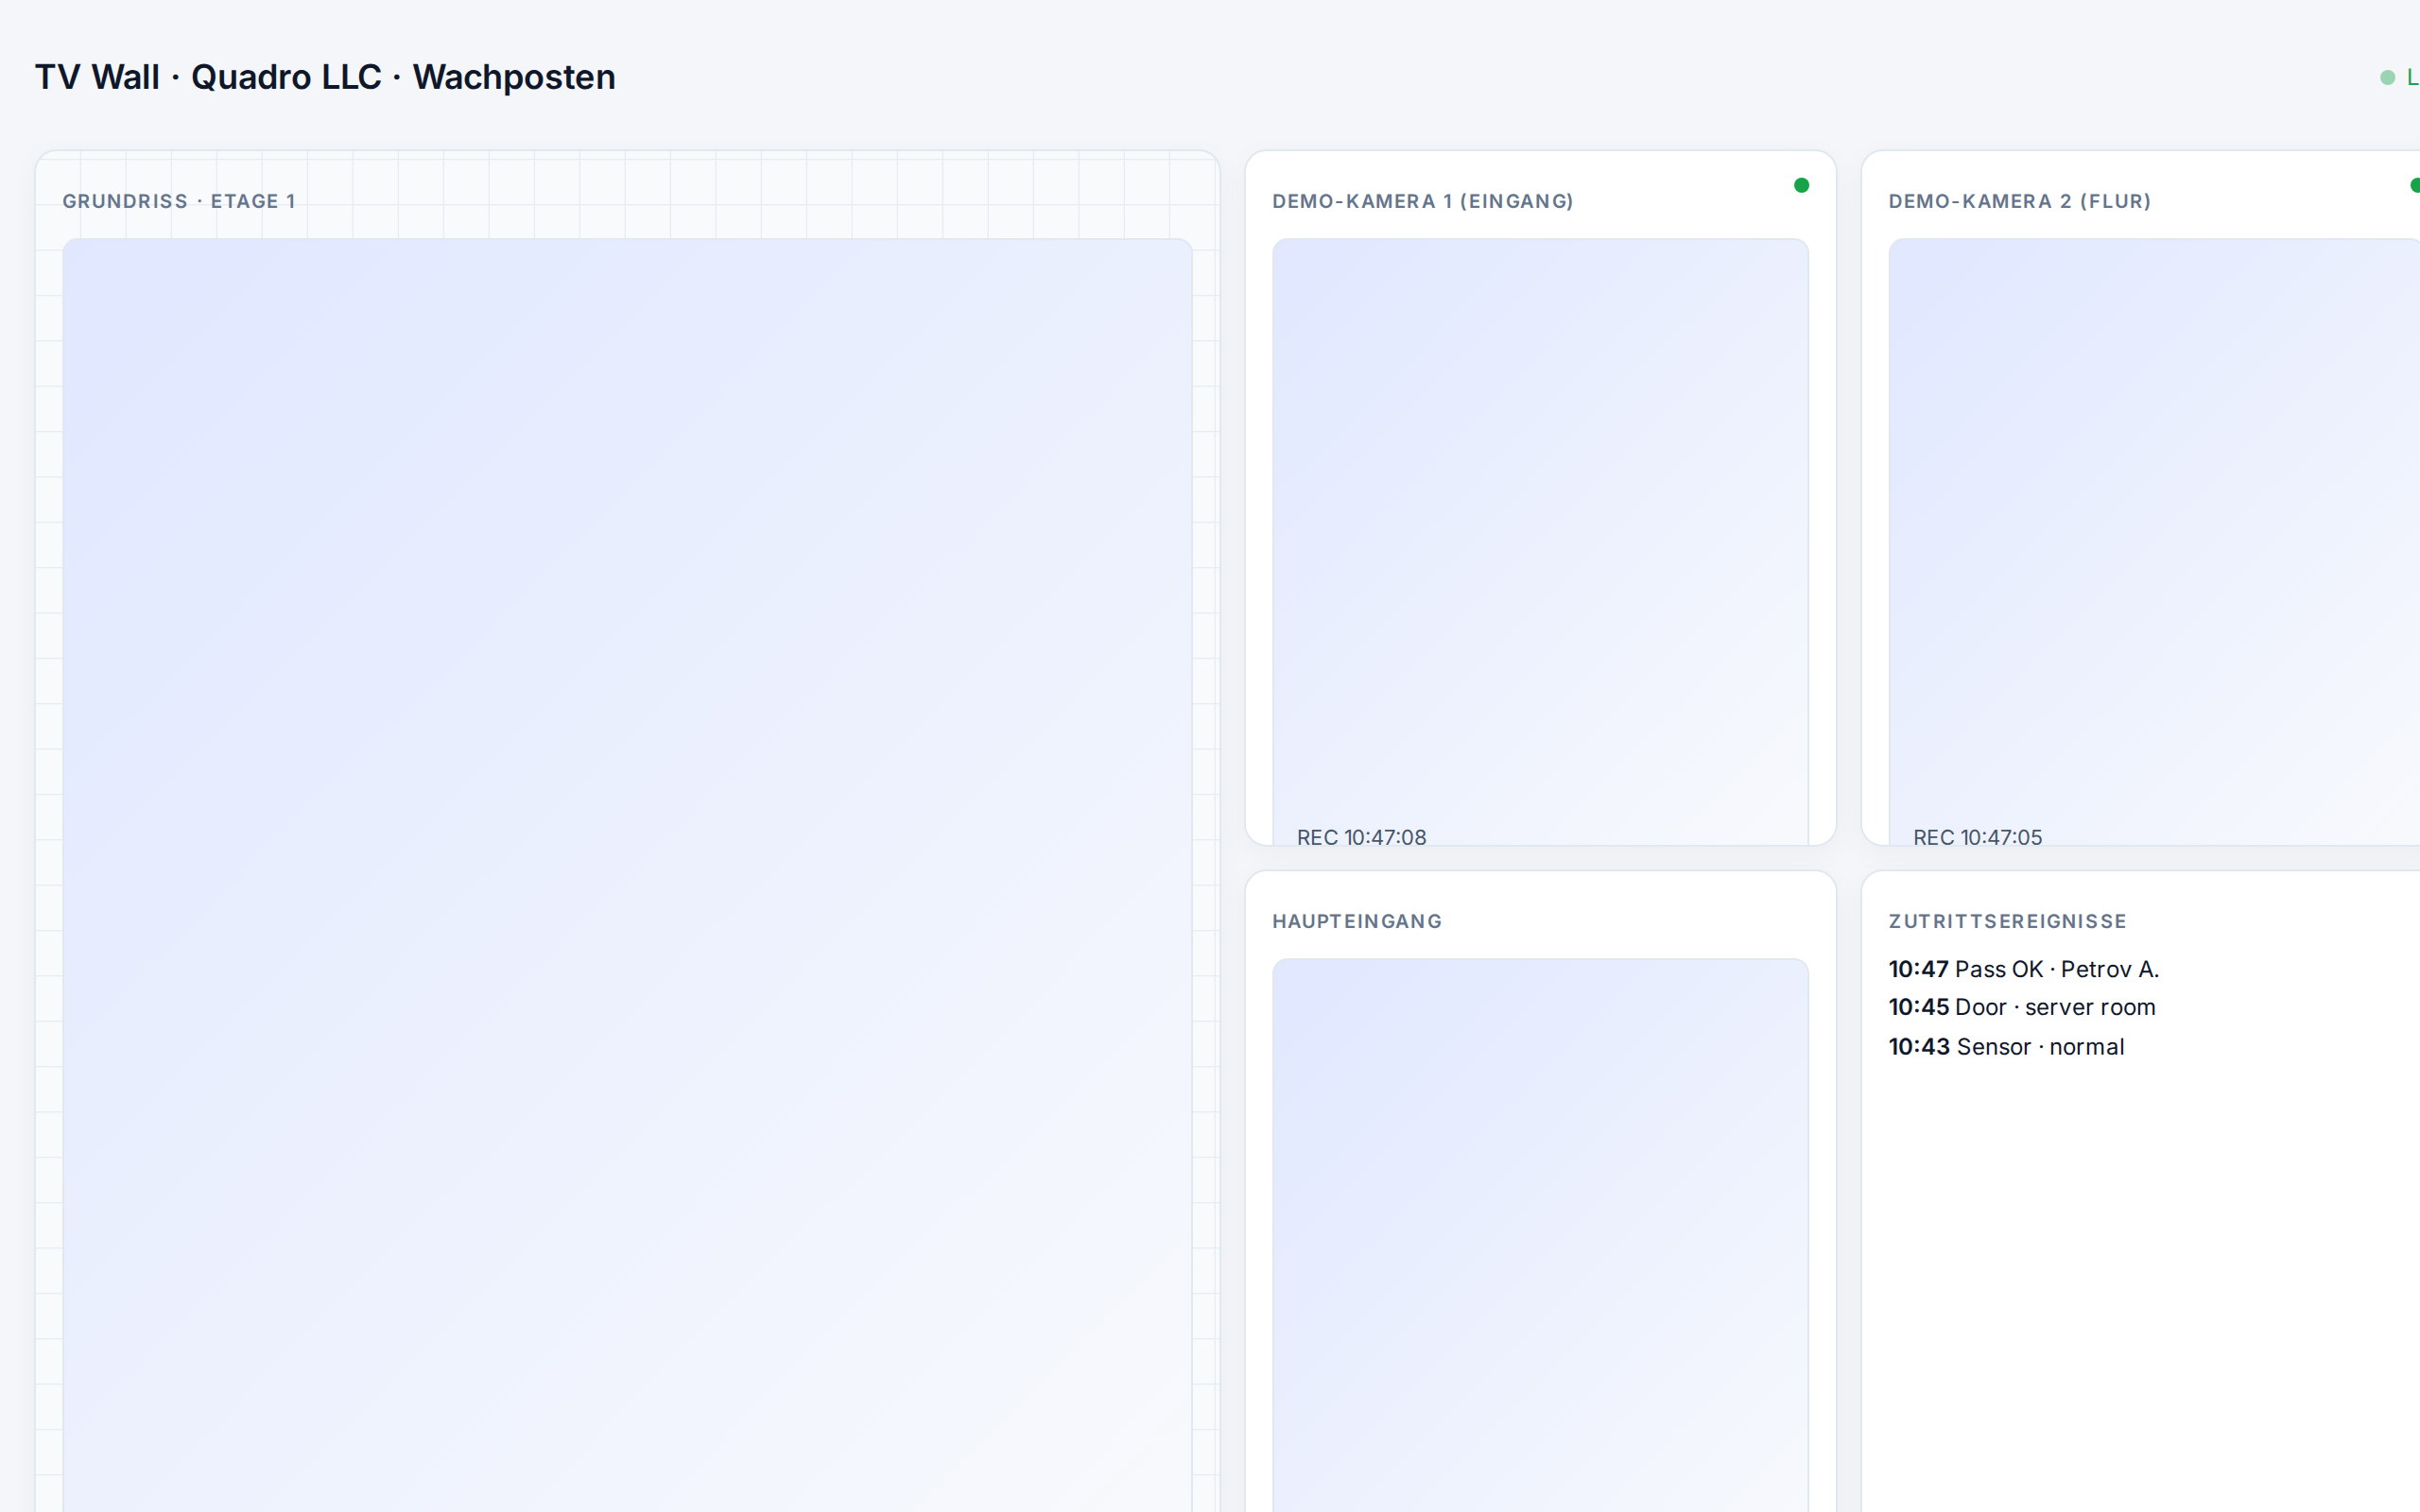This screenshot has width=2420, height=1512.
Task: Select the 10:43 Sensor normal event
Action: 2005,1046
